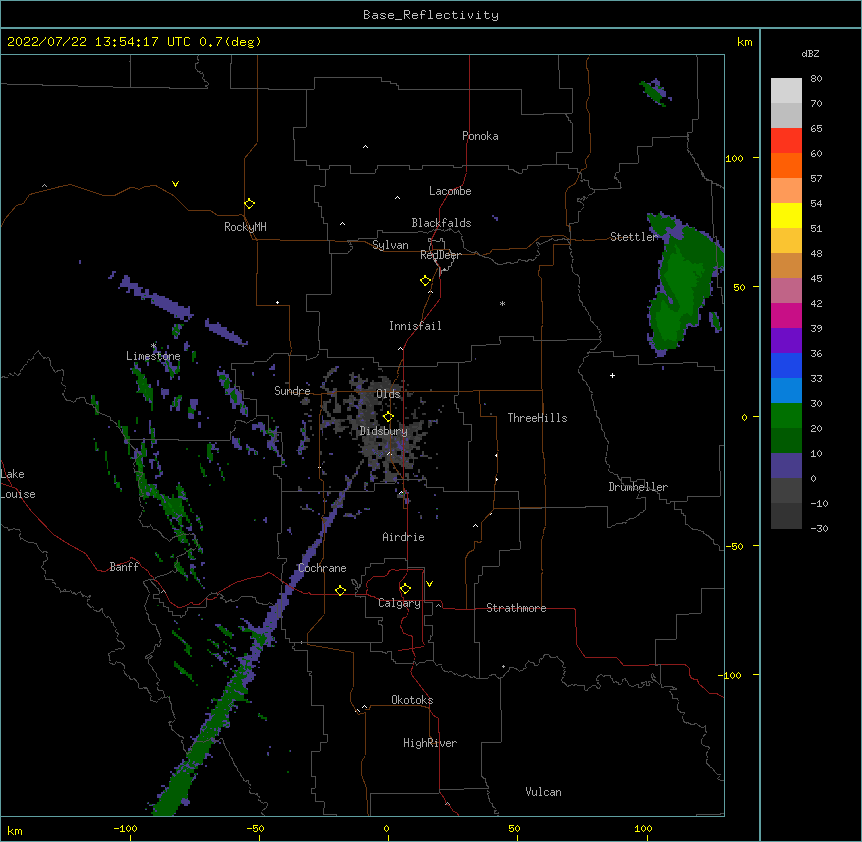This screenshot has width=862, height=842.
Task: Select the 80 dBZ white legend swatch
Action: point(786,91)
